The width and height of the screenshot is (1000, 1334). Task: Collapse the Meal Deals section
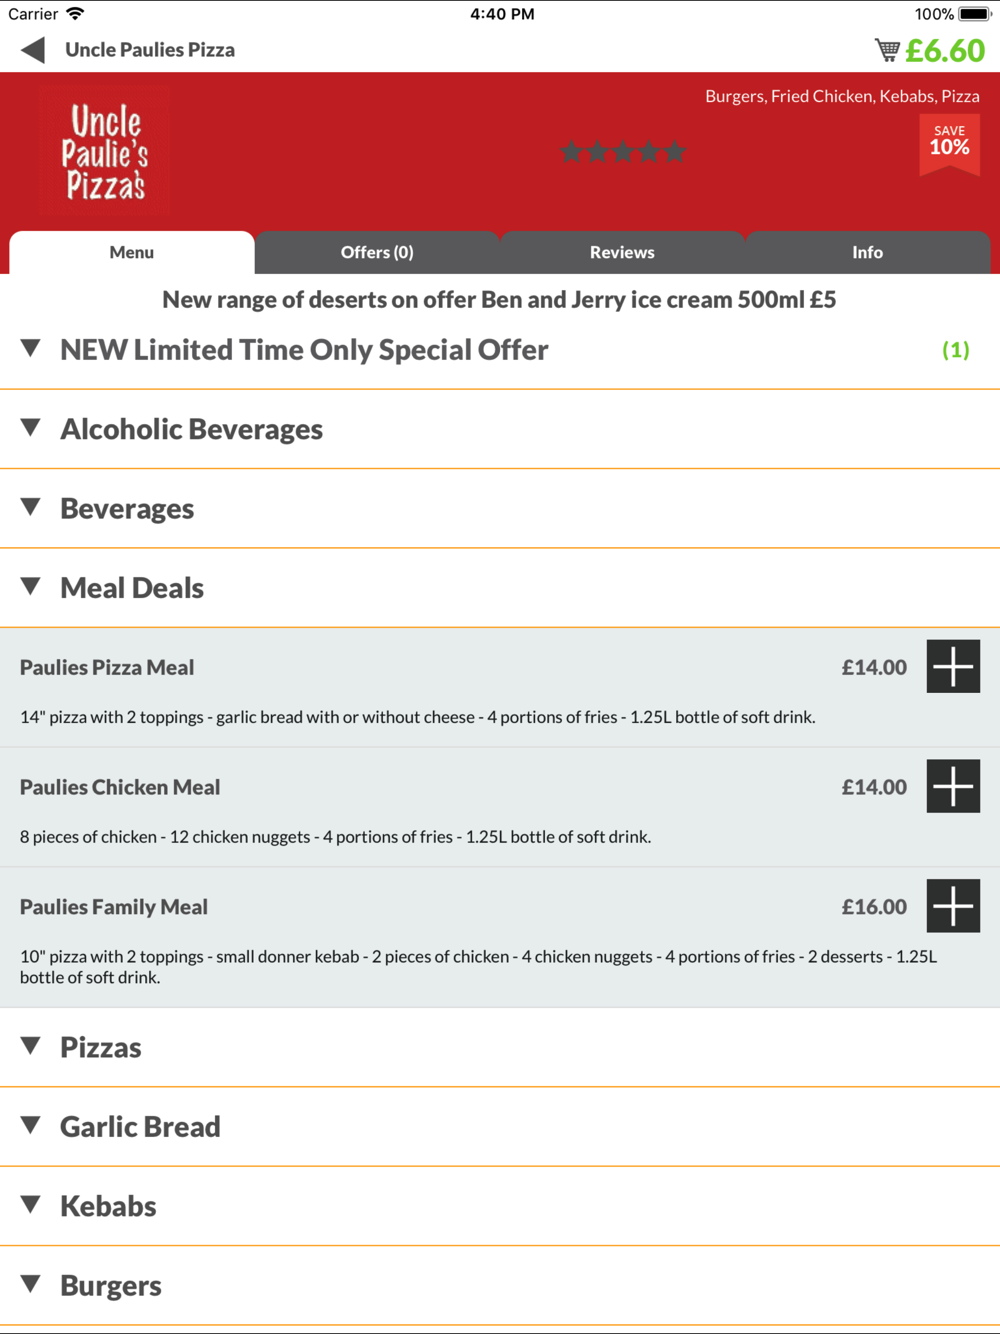500,588
